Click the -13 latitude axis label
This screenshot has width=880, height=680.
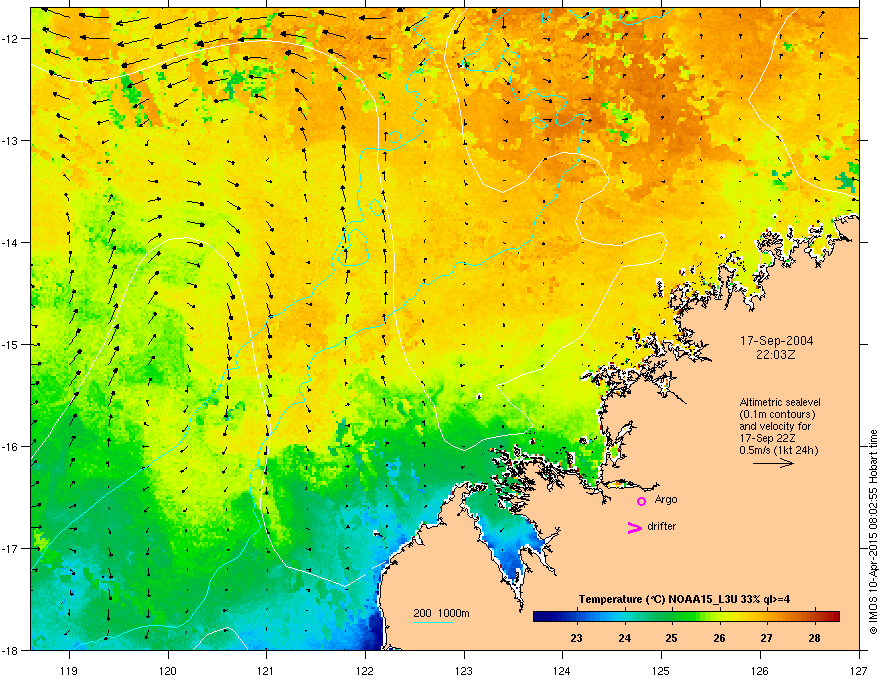pyautogui.click(x=11, y=140)
